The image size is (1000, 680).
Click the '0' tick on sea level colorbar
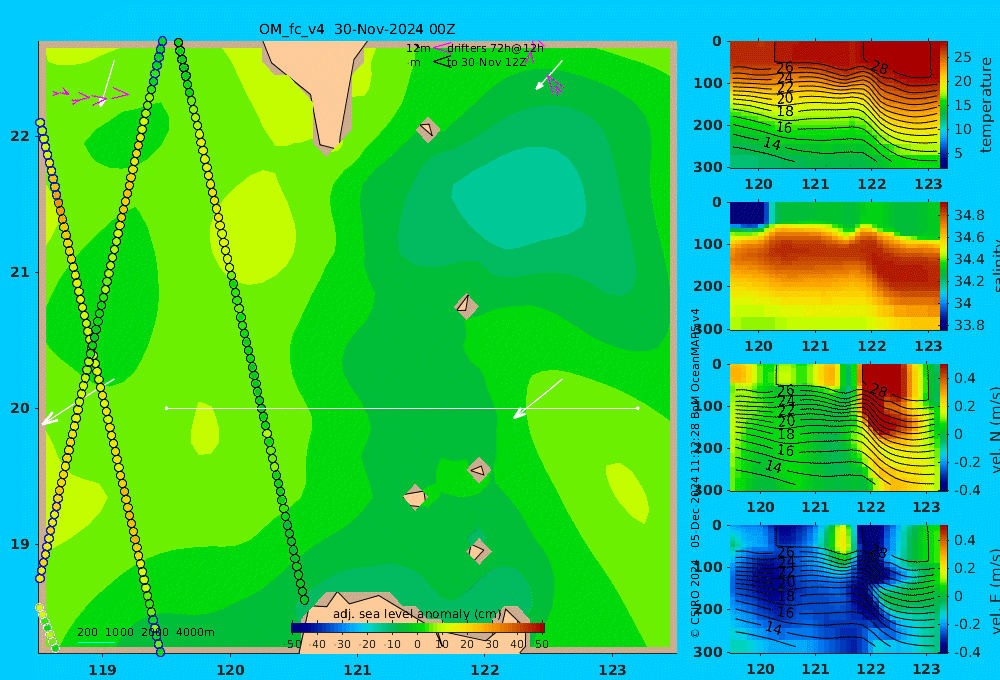pos(418,644)
